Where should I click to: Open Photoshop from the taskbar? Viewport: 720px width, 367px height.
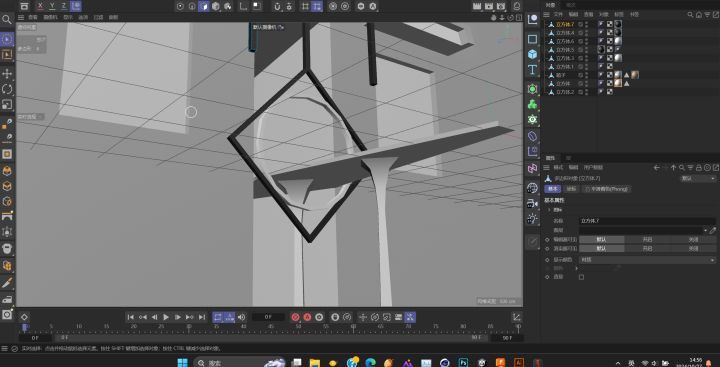tap(463, 362)
